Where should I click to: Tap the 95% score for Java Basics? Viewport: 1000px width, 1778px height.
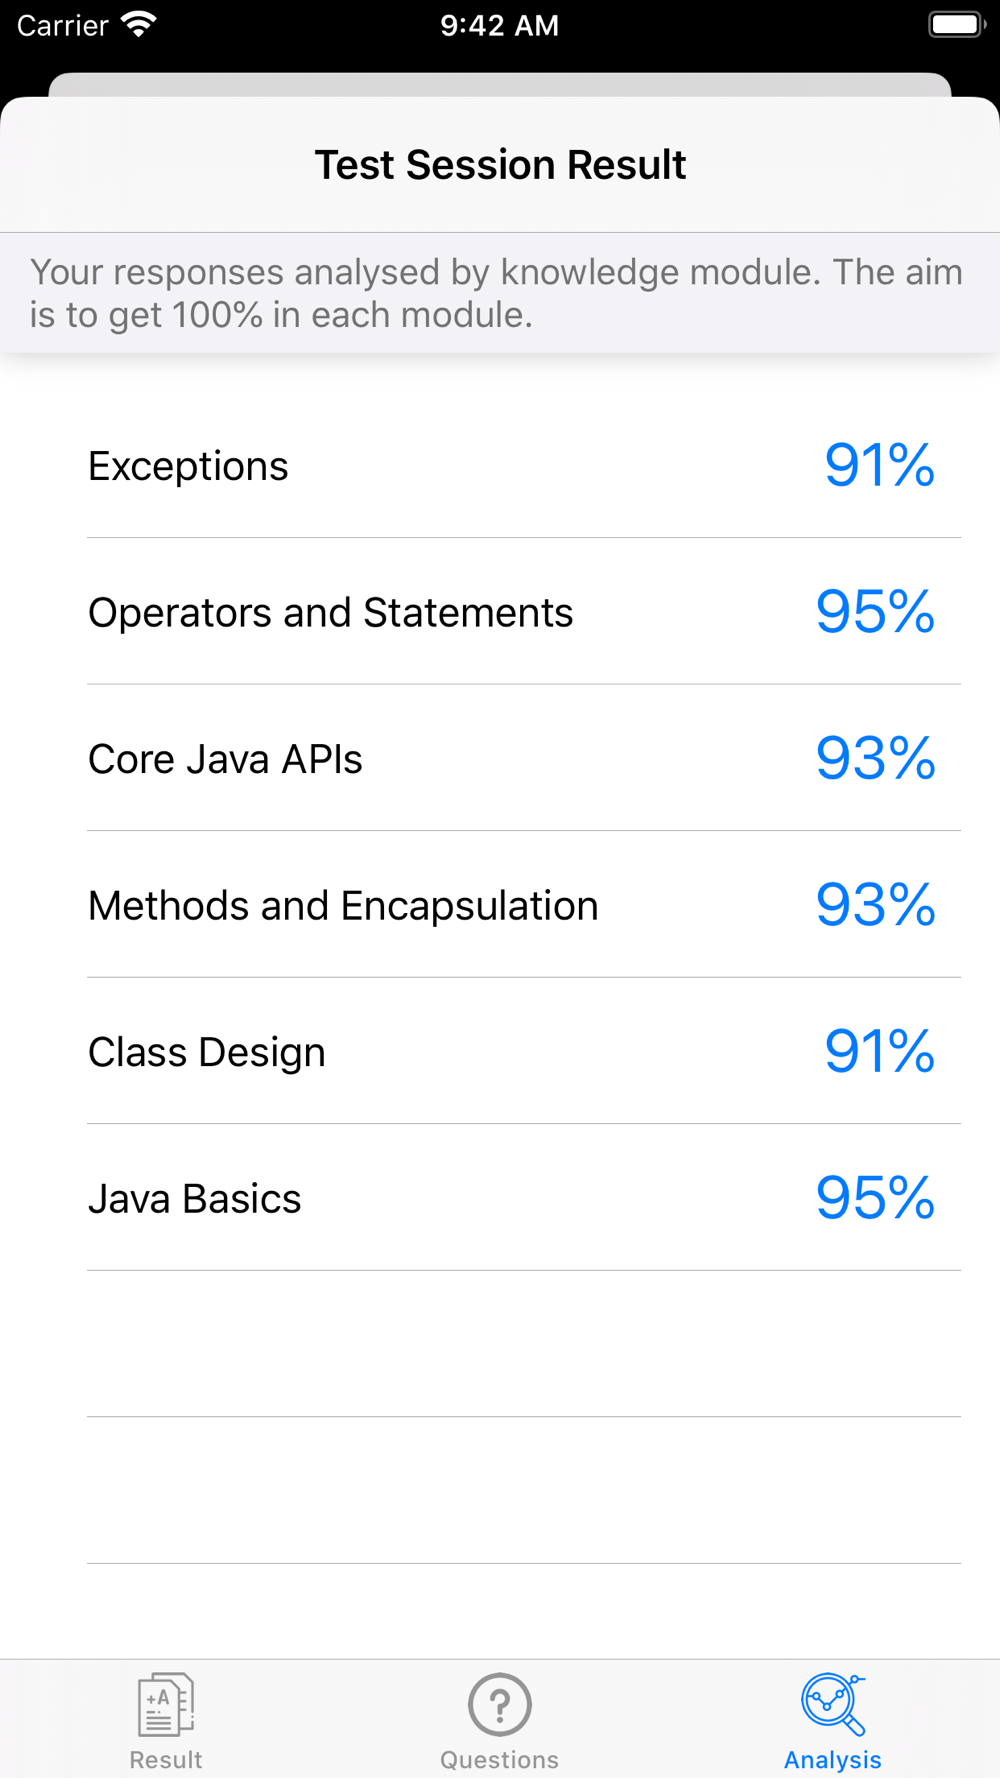pyautogui.click(x=876, y=1198)
